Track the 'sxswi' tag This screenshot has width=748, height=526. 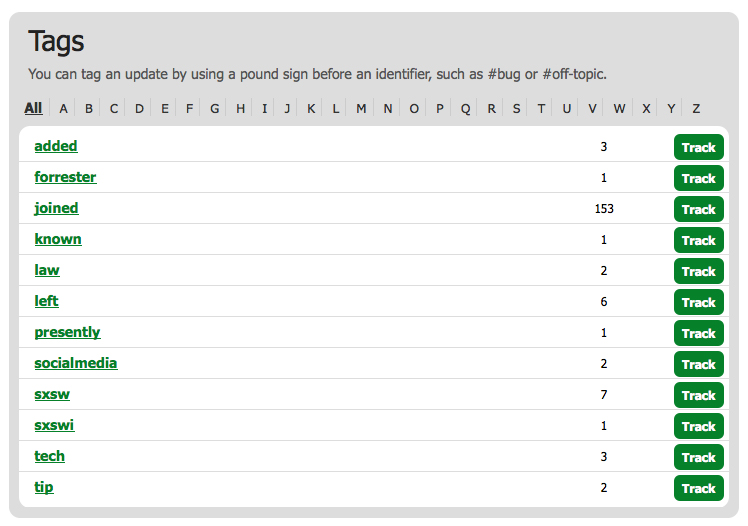click(x=698, y=426)
